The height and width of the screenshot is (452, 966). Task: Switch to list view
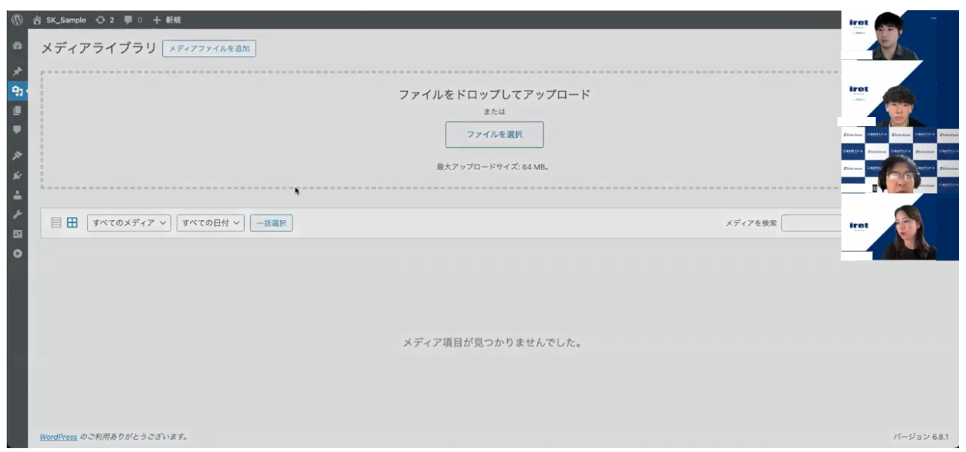(x=56, y=223)
